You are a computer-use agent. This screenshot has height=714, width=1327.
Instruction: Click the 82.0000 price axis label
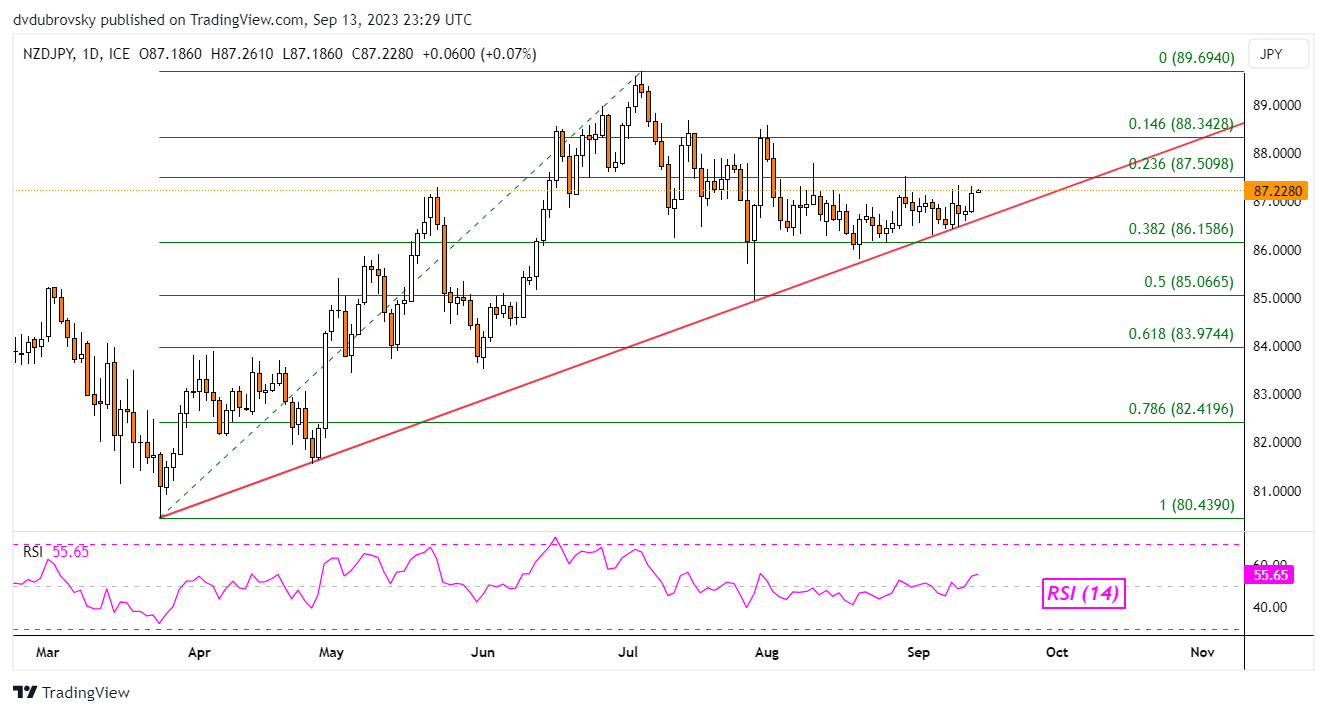click(x=1278, y=442)
